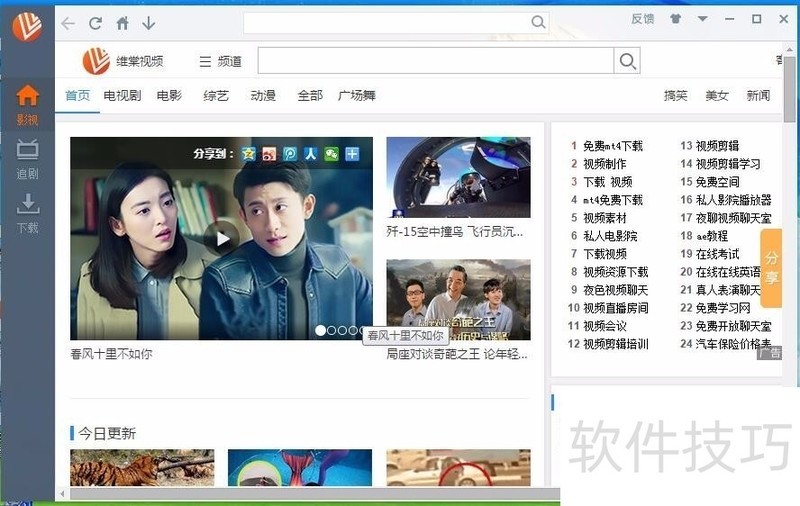Screen dimensions: 800x506
Task: Click ad link 免费学习网
Action: click(x=723, y=308)
